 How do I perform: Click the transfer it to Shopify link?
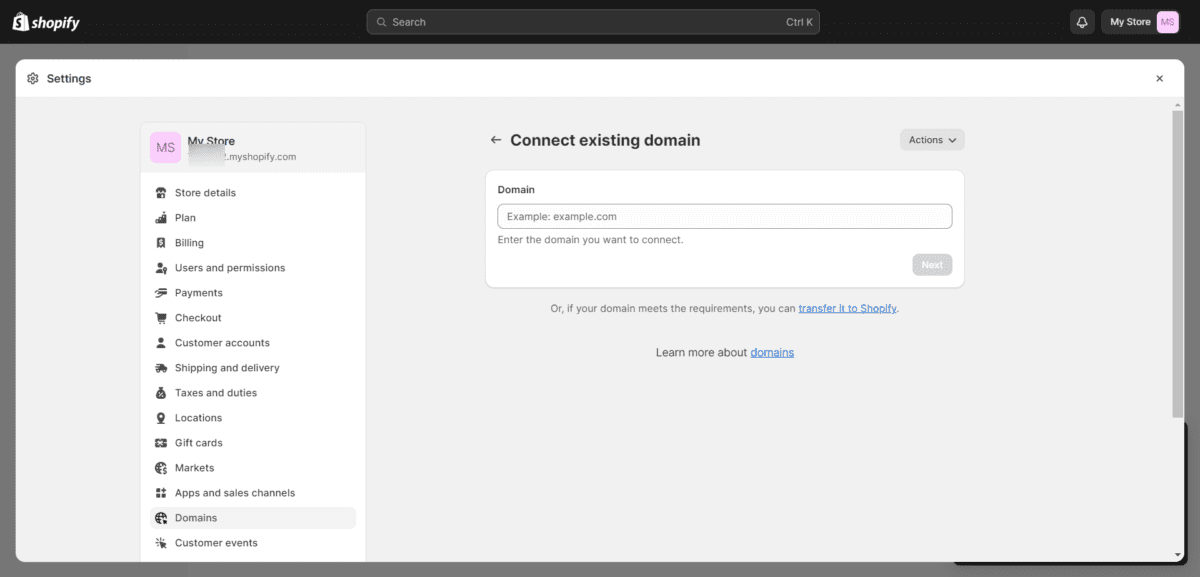click(847, 308)
